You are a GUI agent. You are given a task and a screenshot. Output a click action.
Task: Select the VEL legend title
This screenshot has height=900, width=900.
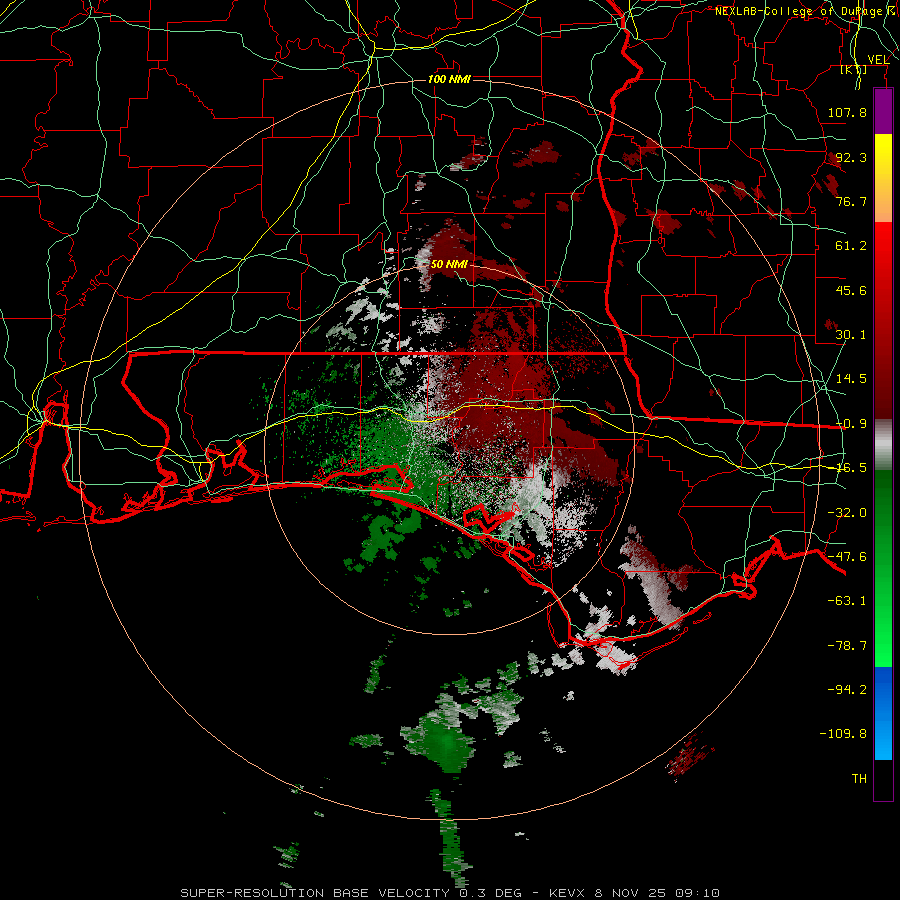(878, 60)
